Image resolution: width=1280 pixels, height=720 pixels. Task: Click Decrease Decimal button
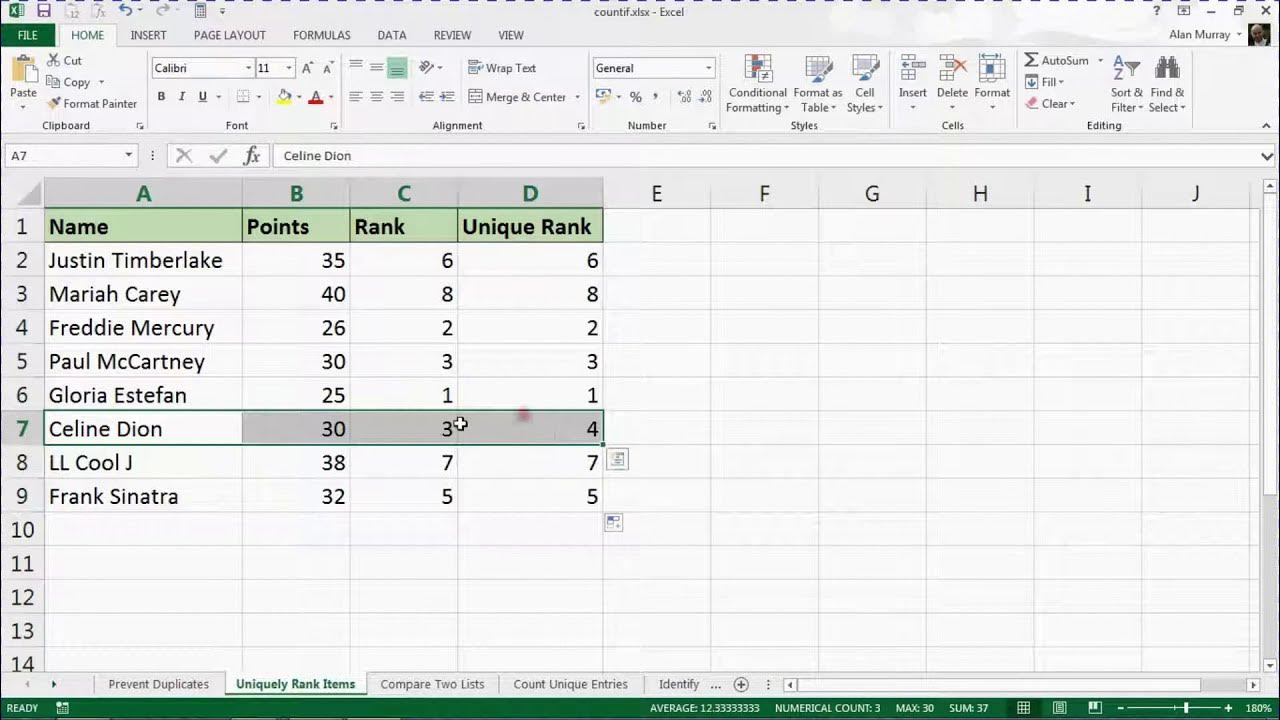click(706, 97)
